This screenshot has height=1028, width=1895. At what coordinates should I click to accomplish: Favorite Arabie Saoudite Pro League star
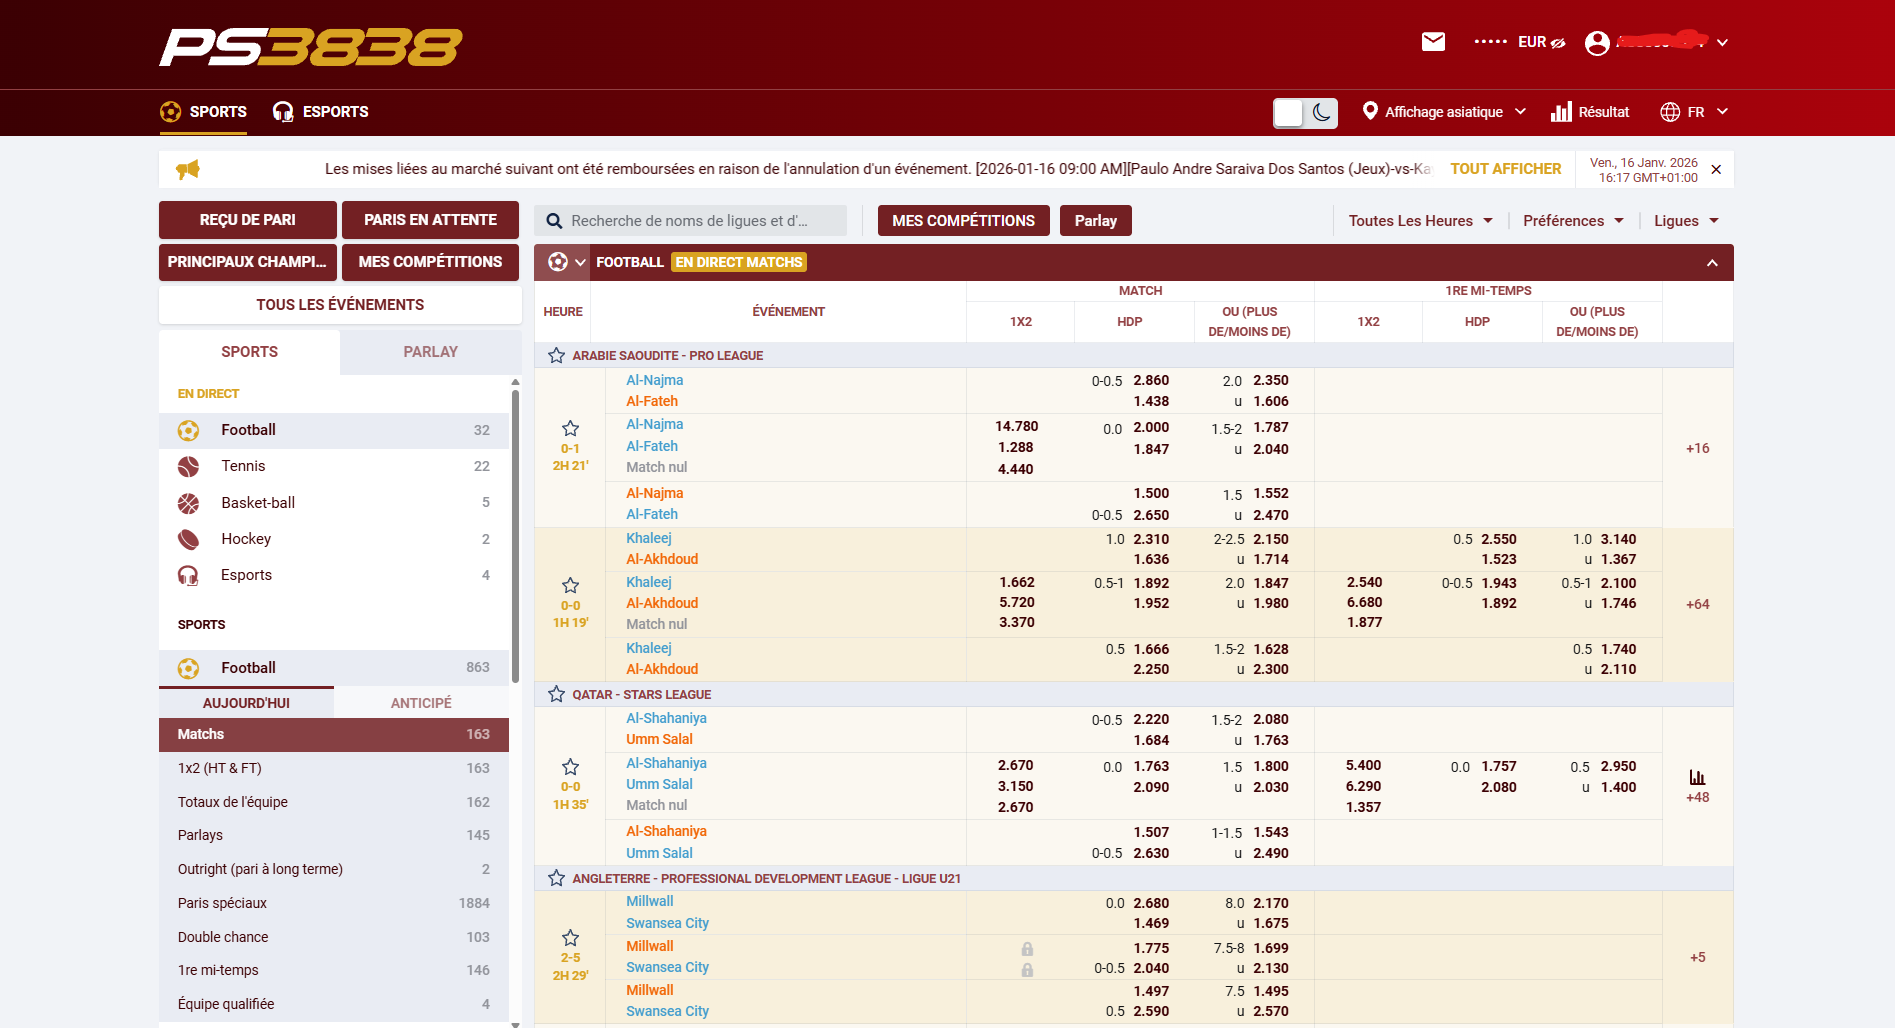pos(557,356)
